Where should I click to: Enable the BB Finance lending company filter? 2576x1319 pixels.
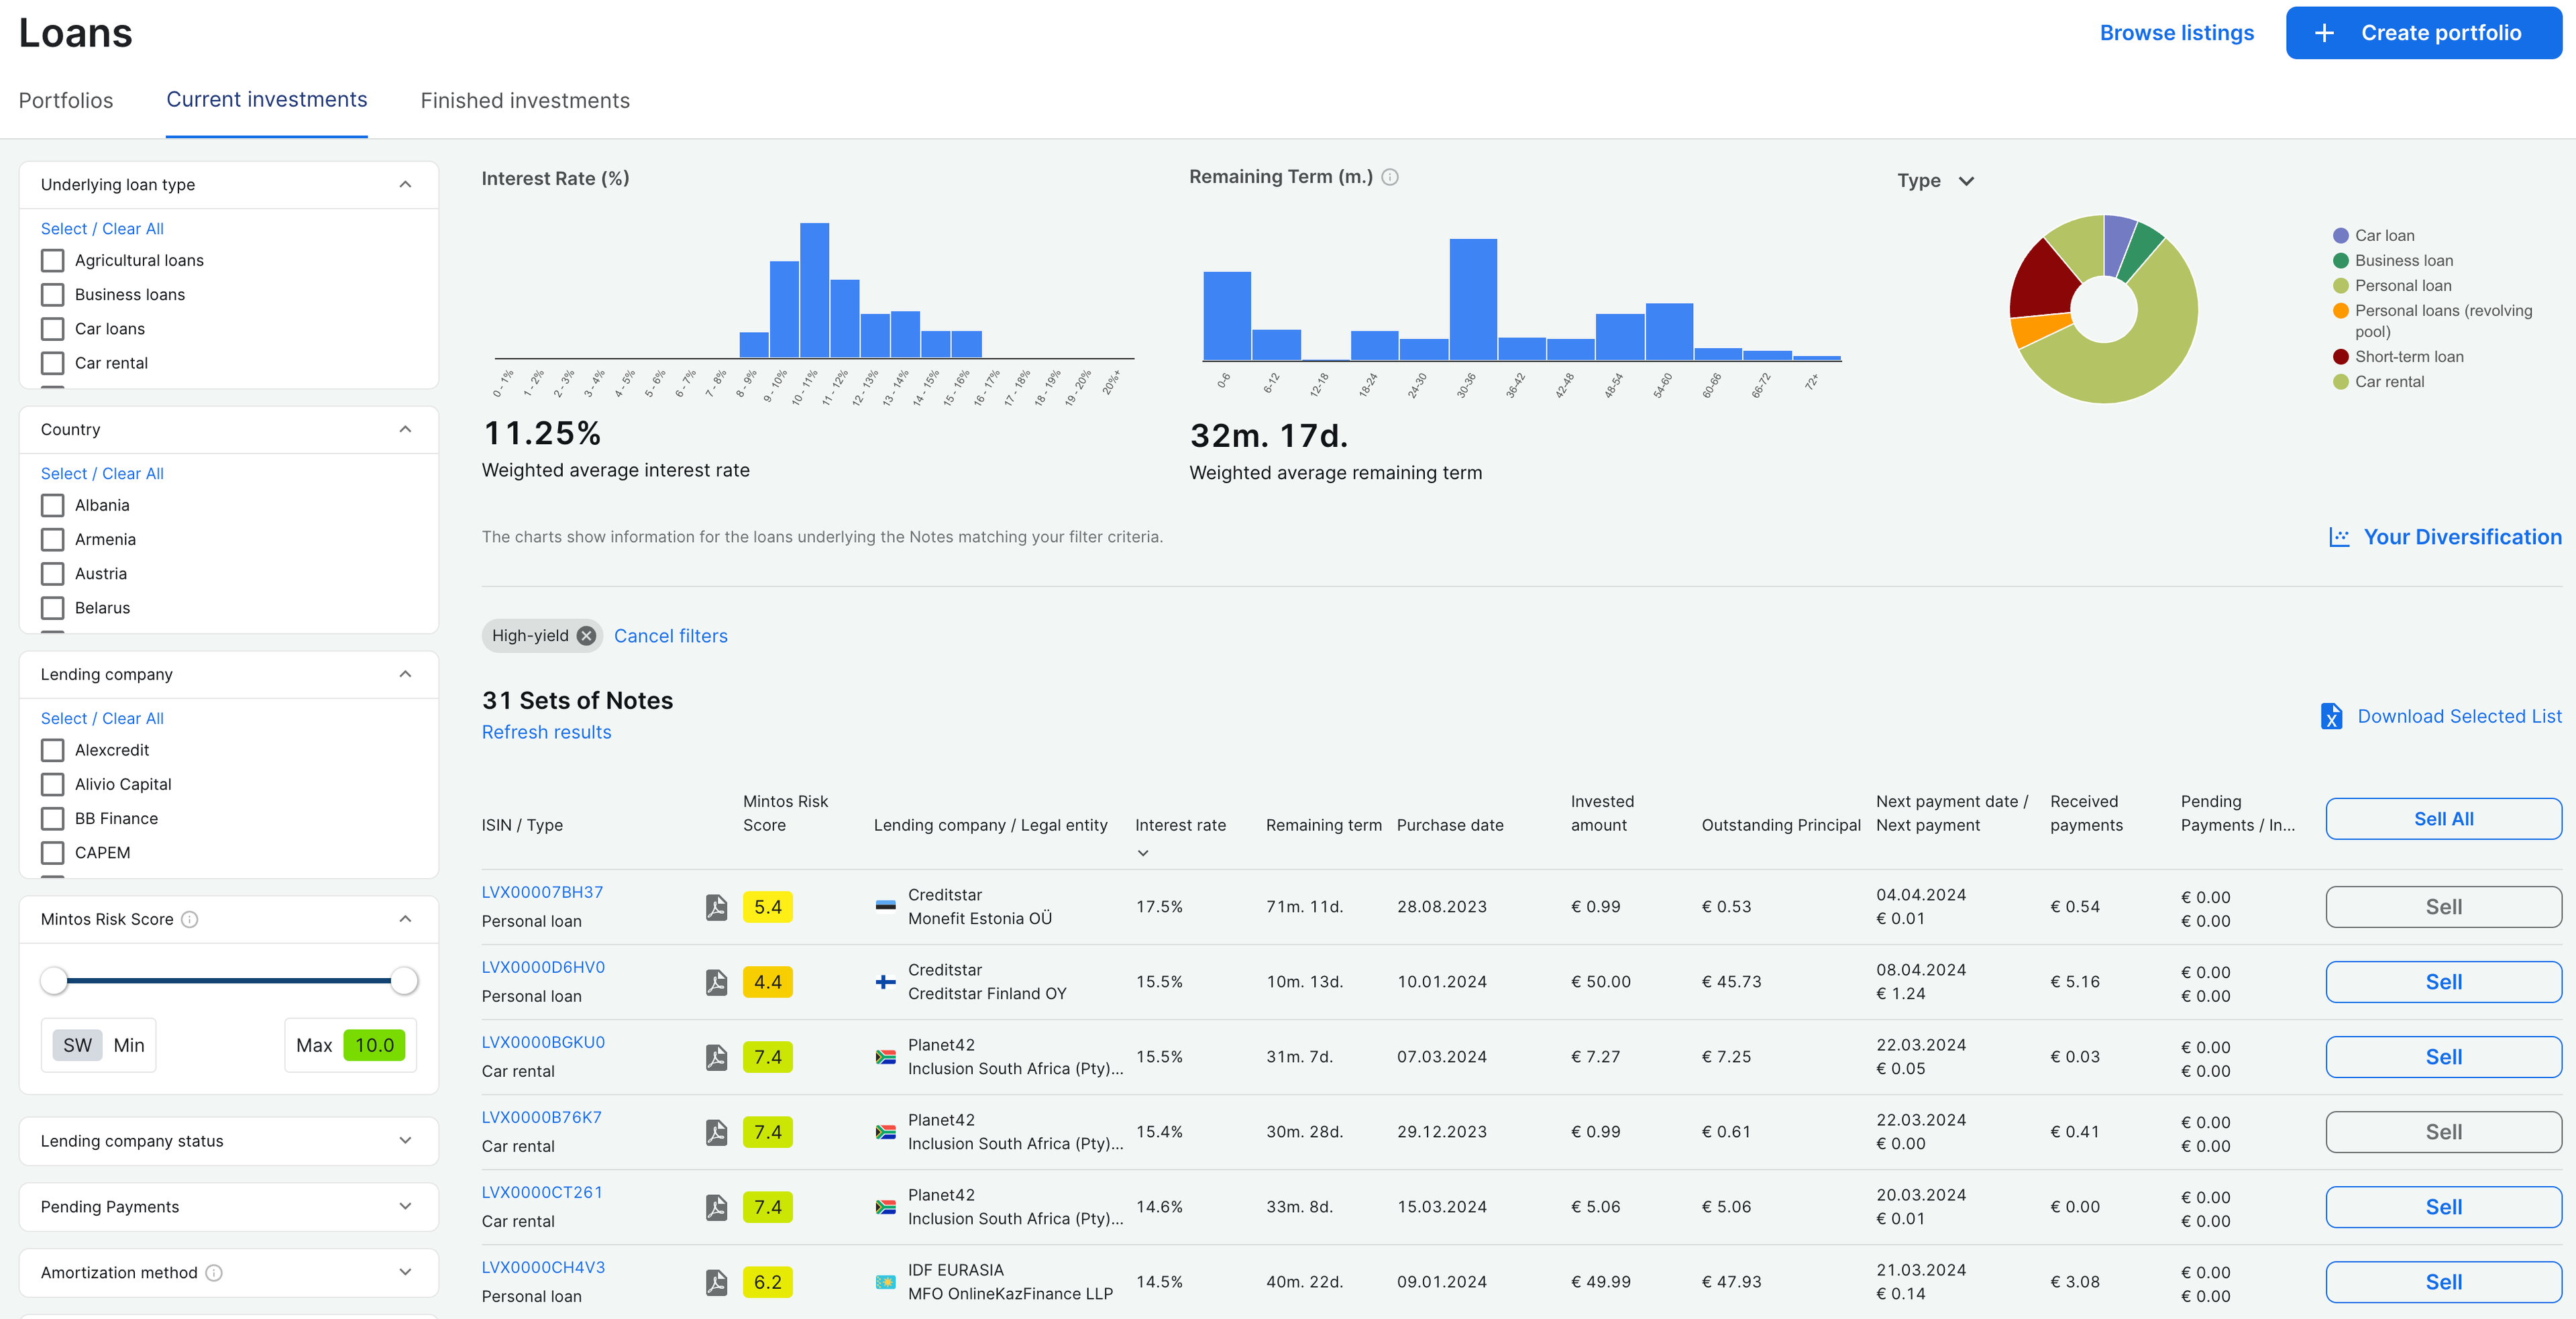pos(53,819)
